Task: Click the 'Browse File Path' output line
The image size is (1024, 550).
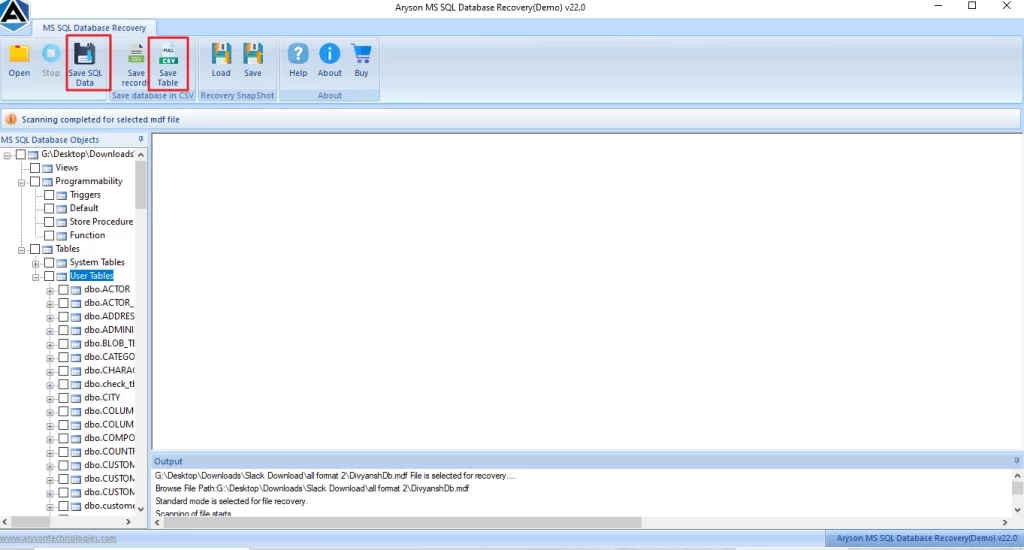Action: tap(312, 488)
